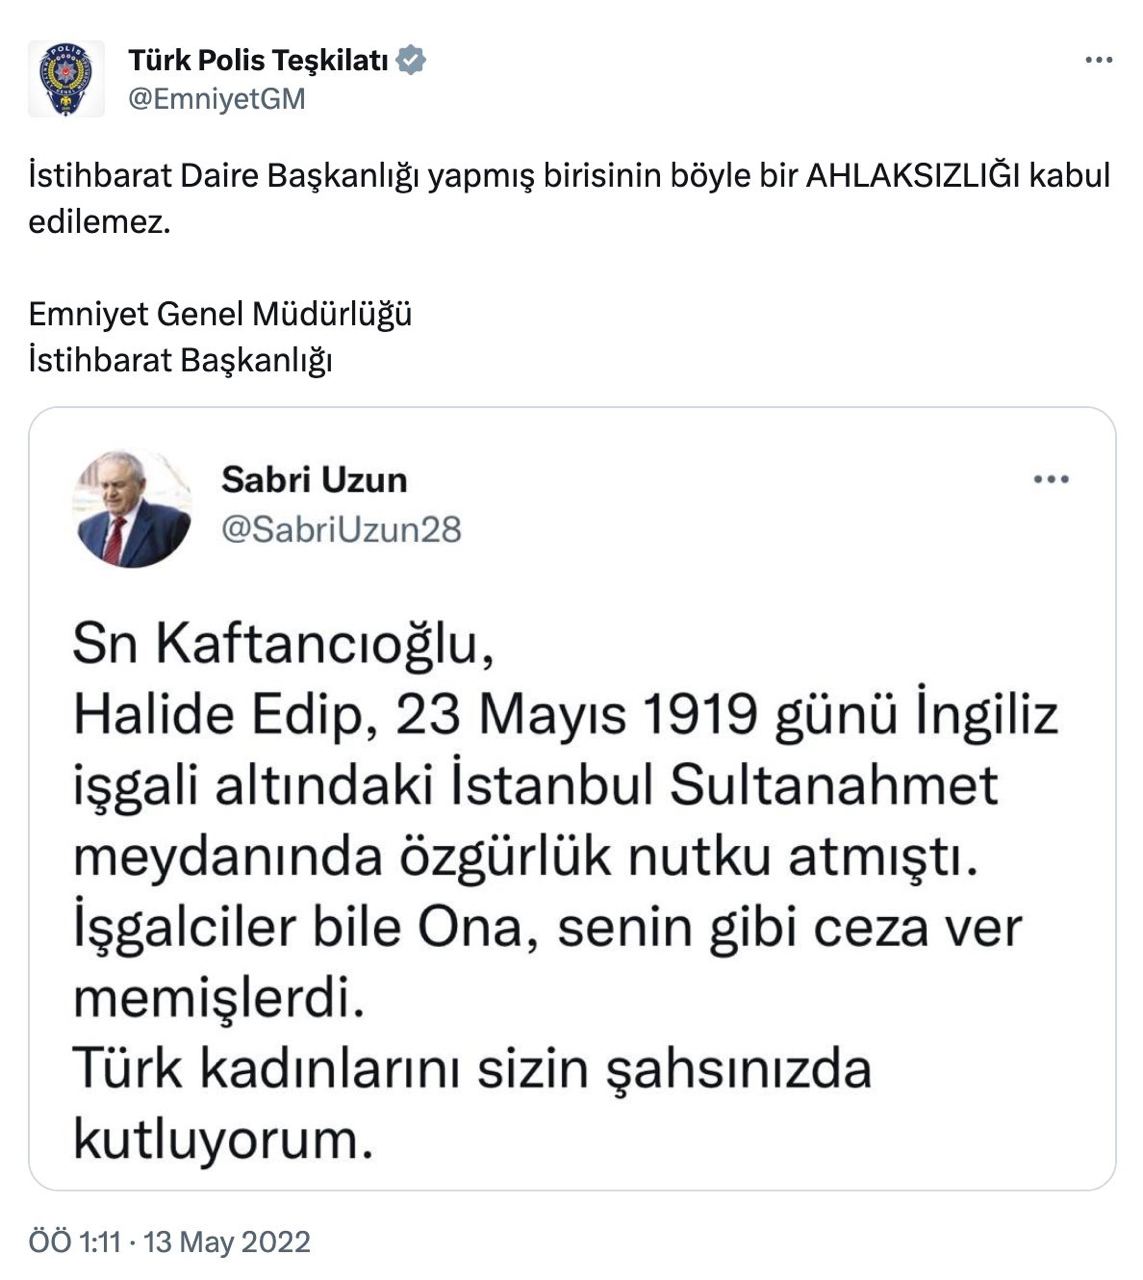Visit the @SabriUzun28 handle
1143x1280 pixels.
point(341,529)
